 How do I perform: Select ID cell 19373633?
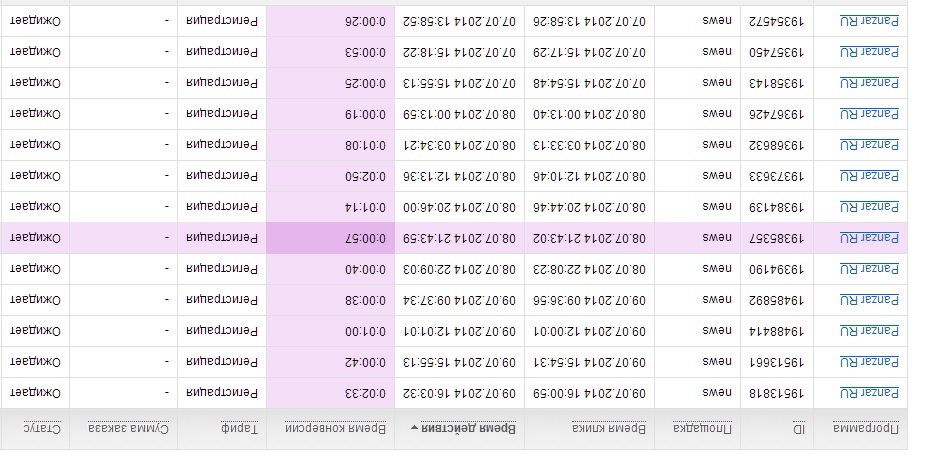(777, 176)
